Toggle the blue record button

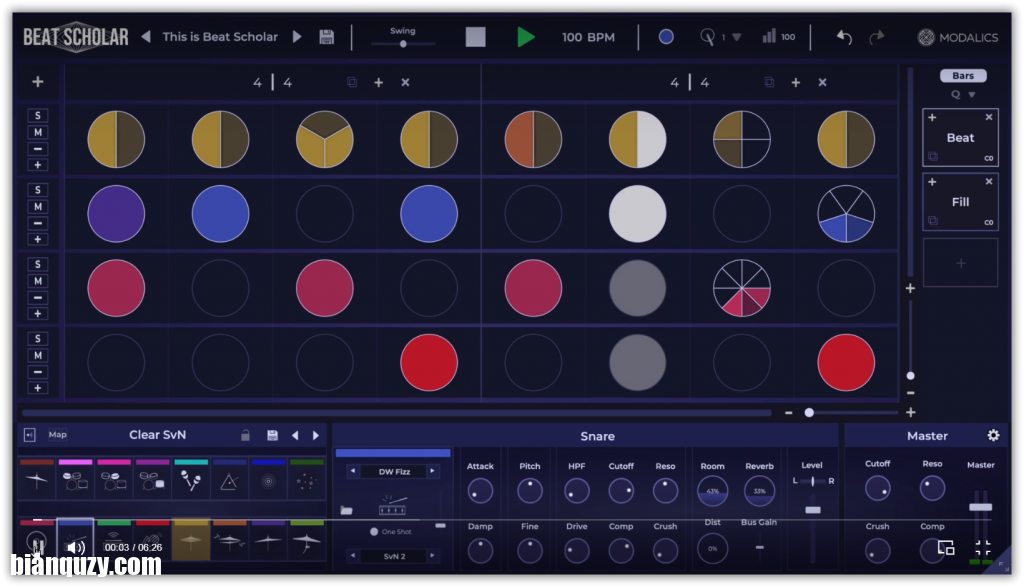(x=666, y=37)
